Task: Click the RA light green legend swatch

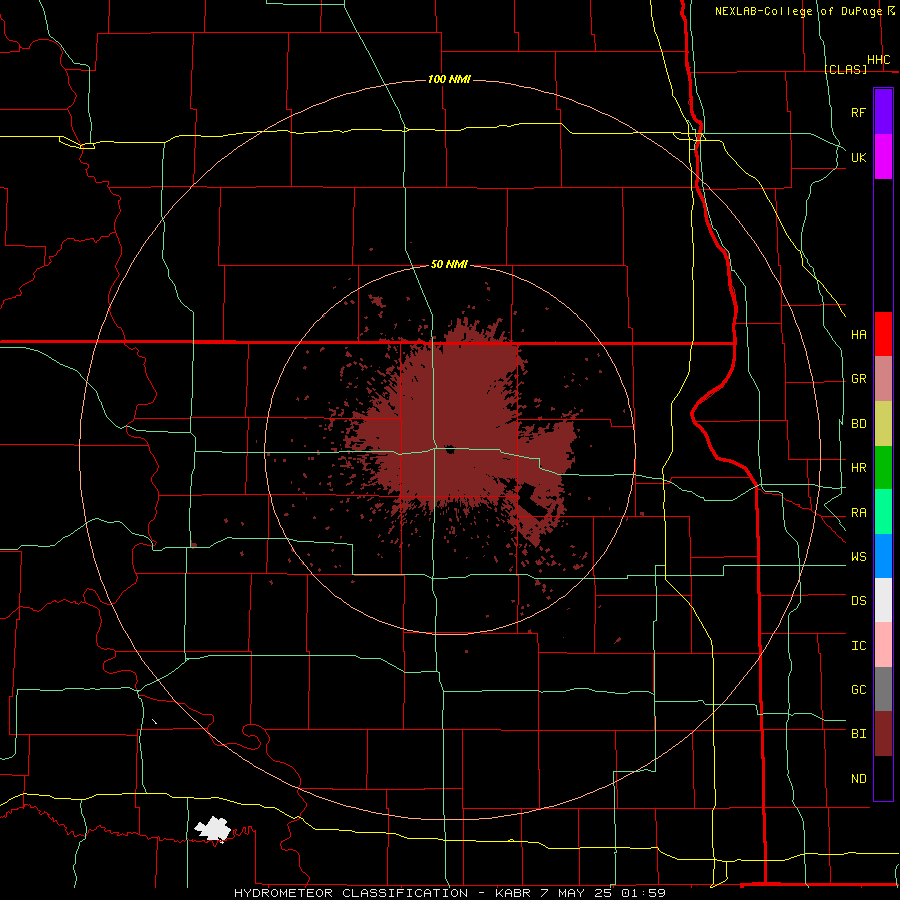Action: pos(883,512)
